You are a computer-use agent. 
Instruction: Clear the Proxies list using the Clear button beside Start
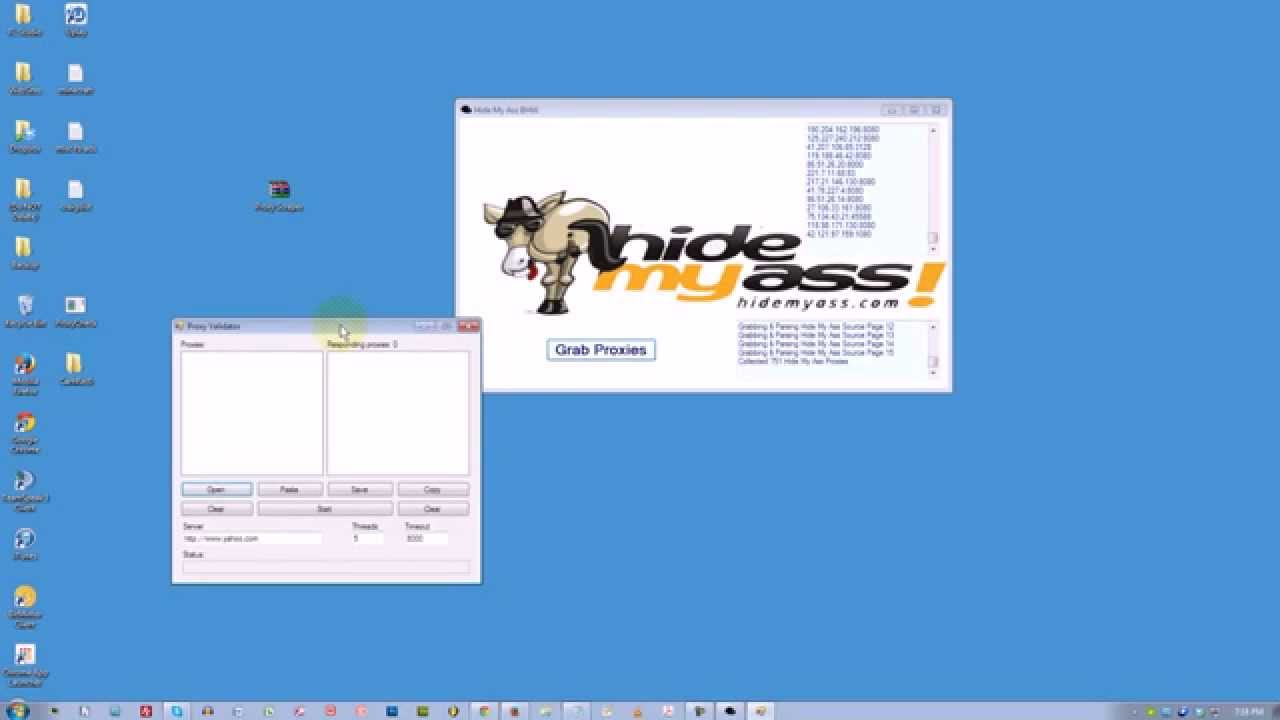(216, 509)
